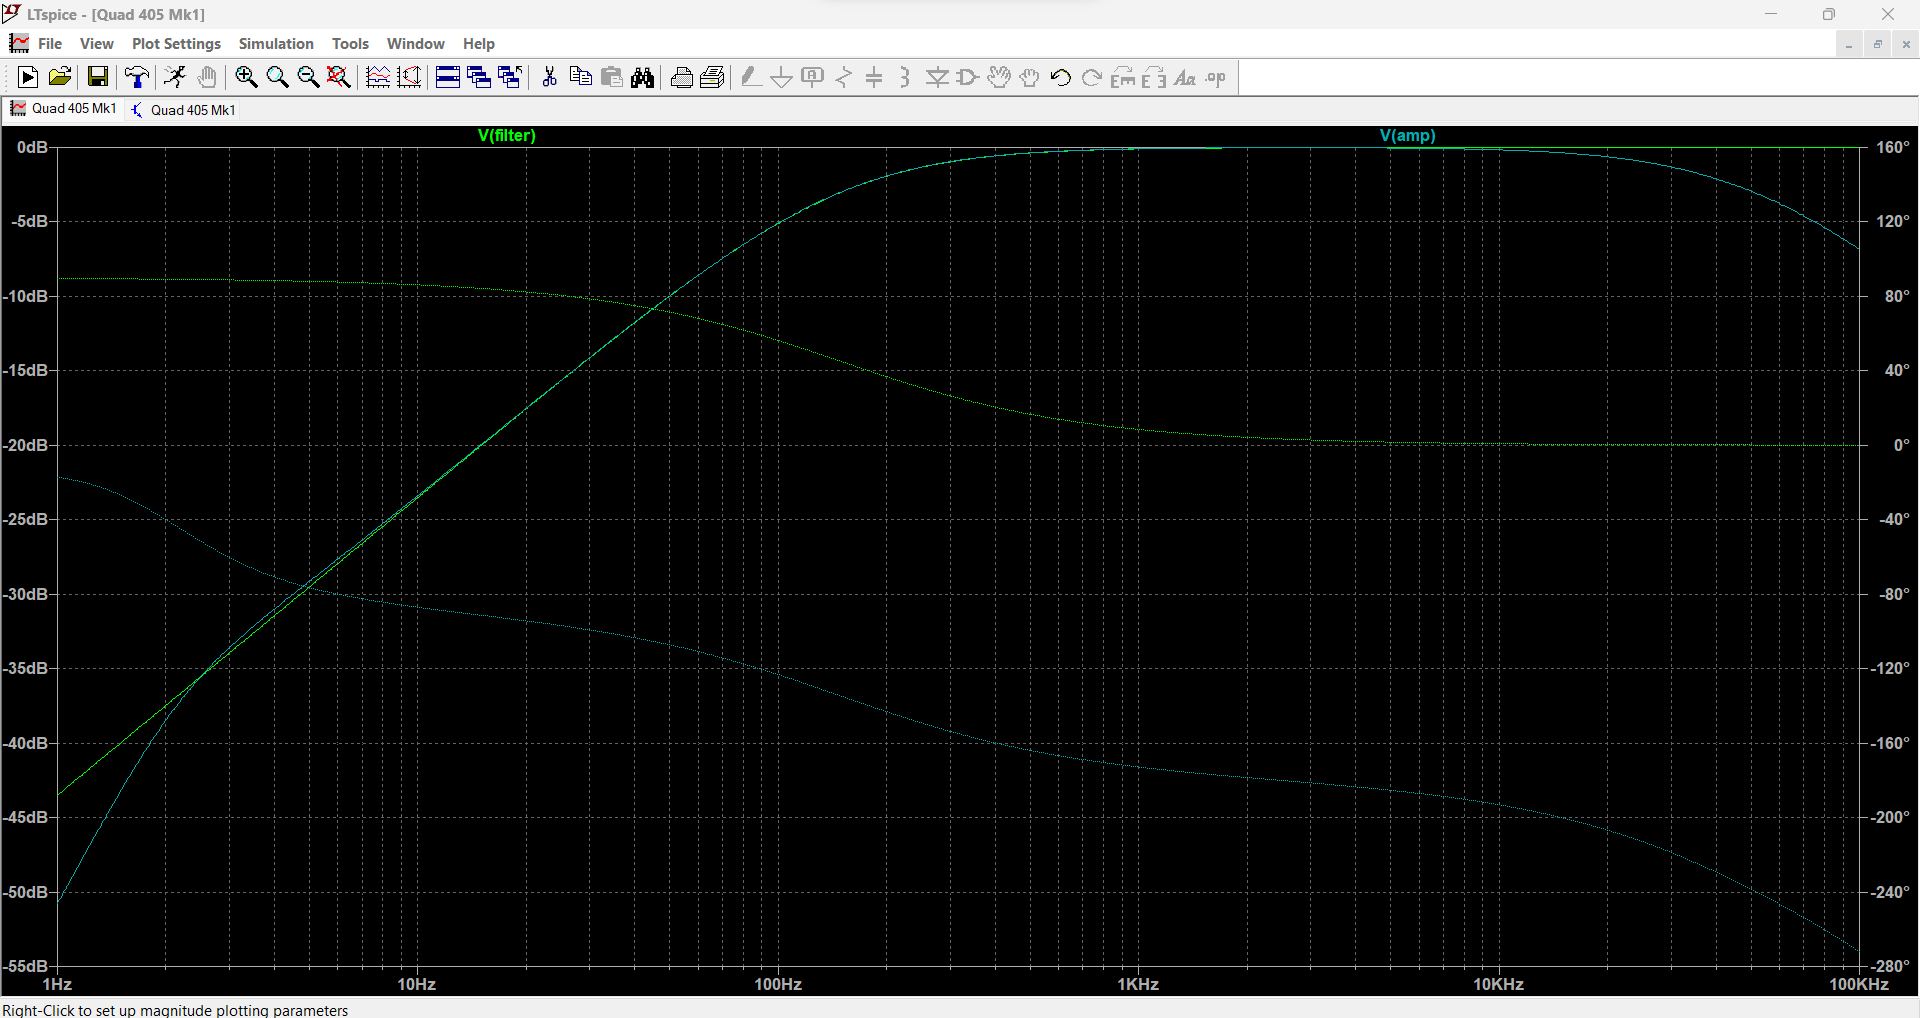Zoom out using the minus magnifier icon

point(308,77)
